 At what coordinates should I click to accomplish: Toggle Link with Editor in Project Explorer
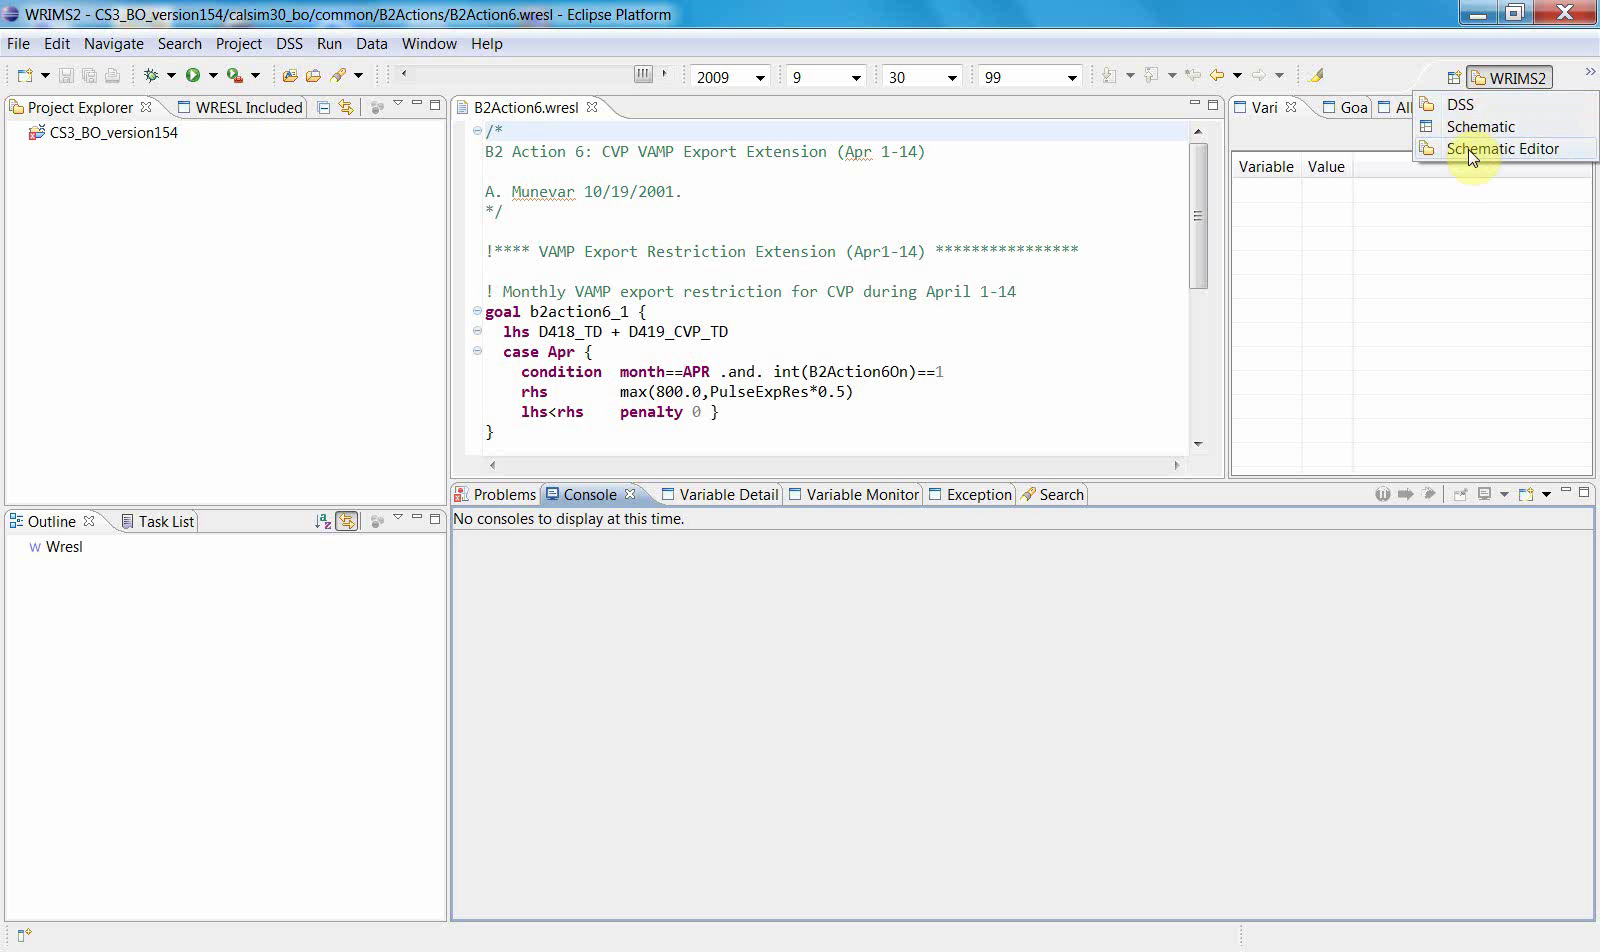point(346,107)
